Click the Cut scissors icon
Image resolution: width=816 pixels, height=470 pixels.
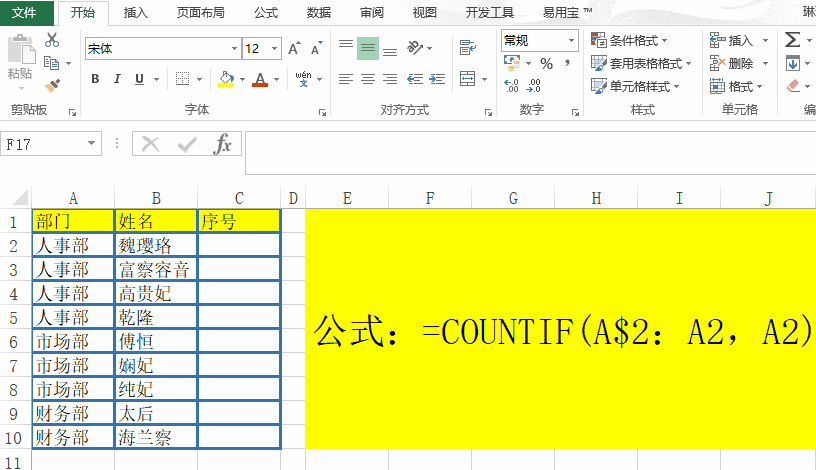pyautogui.click(x=52, y=40)
